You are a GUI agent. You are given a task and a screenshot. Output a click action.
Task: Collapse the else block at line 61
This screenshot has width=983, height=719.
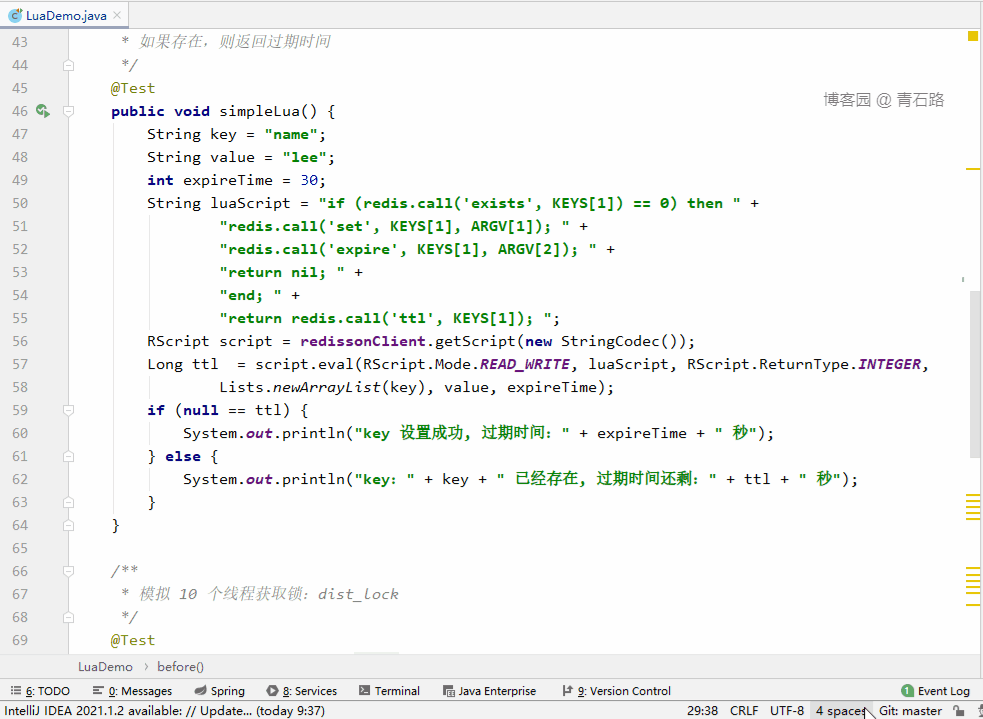[68, 456]
